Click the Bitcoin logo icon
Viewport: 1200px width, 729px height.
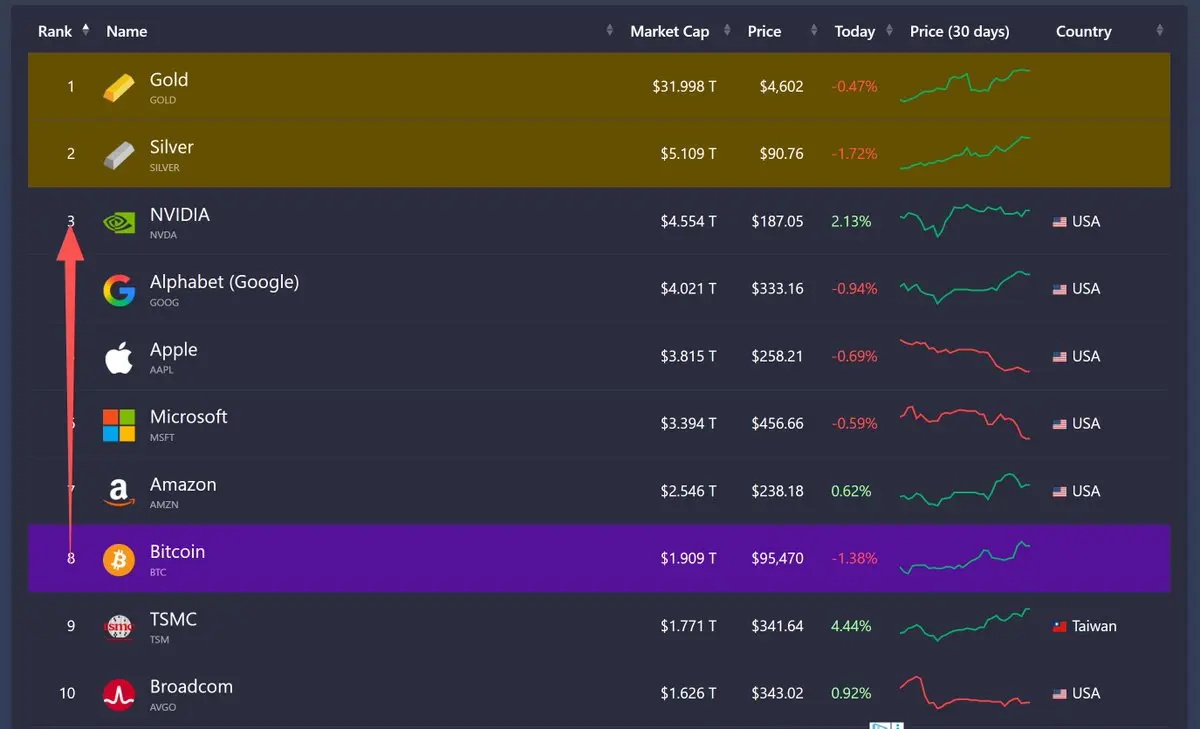pyautogui.click(x=119, y=560)
